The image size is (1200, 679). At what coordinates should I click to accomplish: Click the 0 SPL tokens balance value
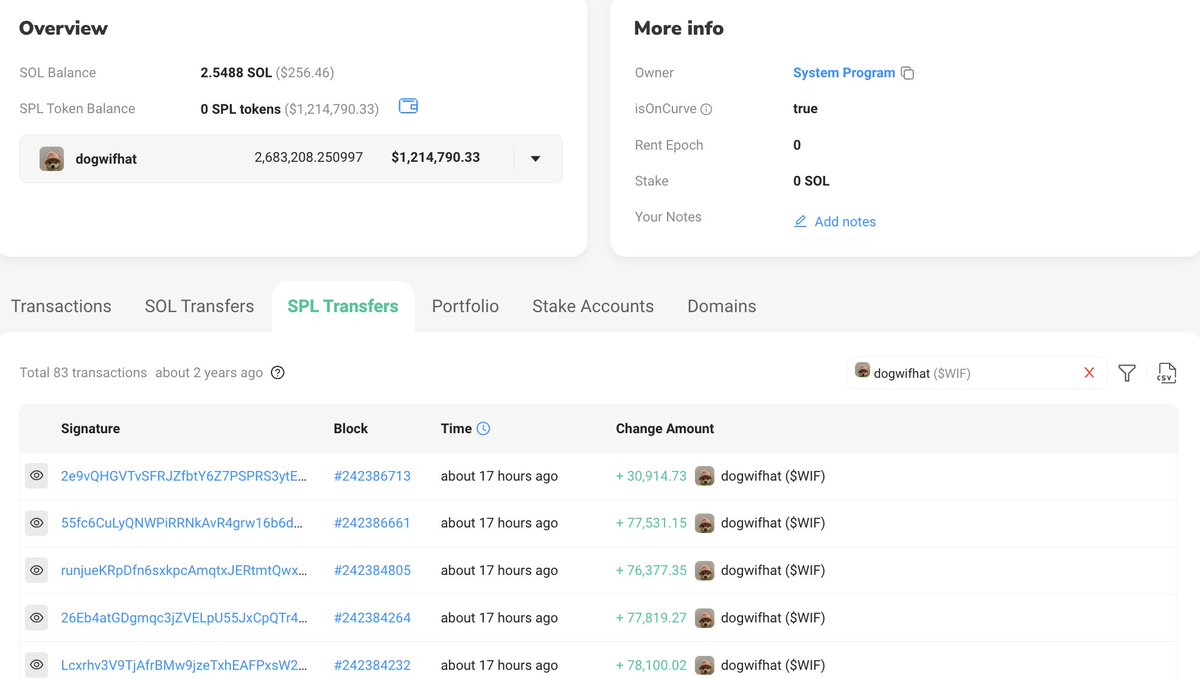pyautogui.click(x=240, y=109)
